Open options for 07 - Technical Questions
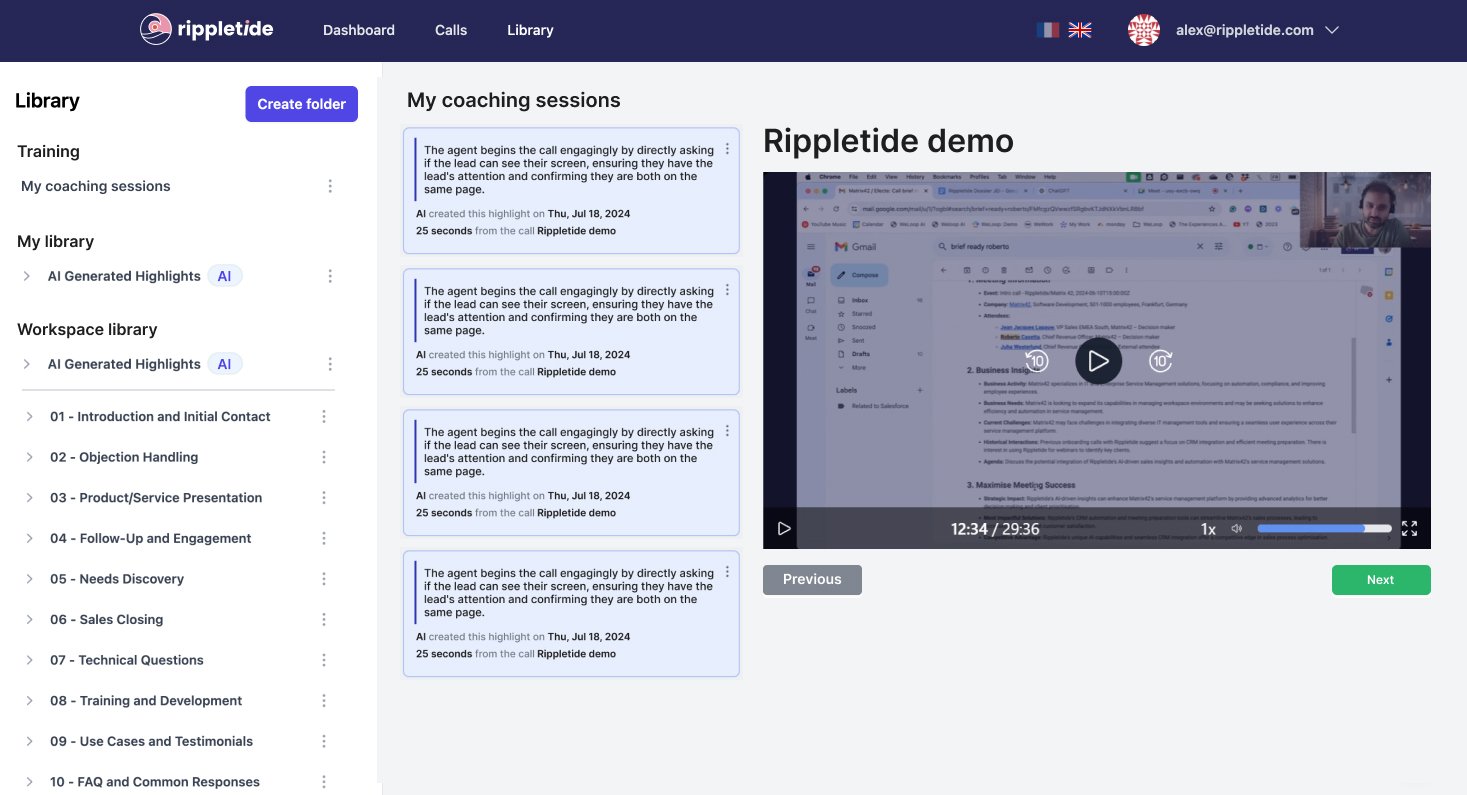 (324, 660)
